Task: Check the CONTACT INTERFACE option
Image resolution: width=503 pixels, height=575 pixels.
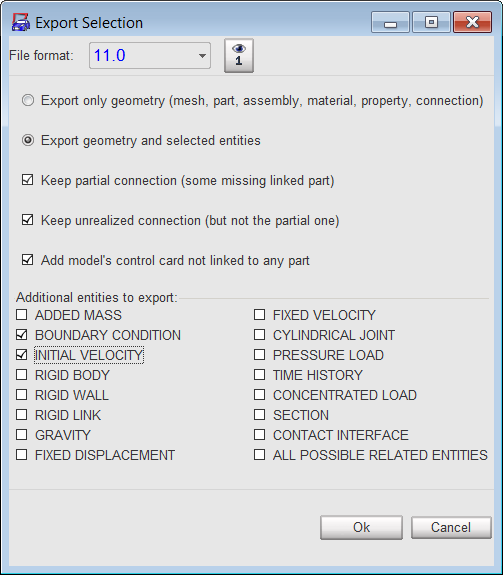Action: pyautogui.click(x=260, y=435)
